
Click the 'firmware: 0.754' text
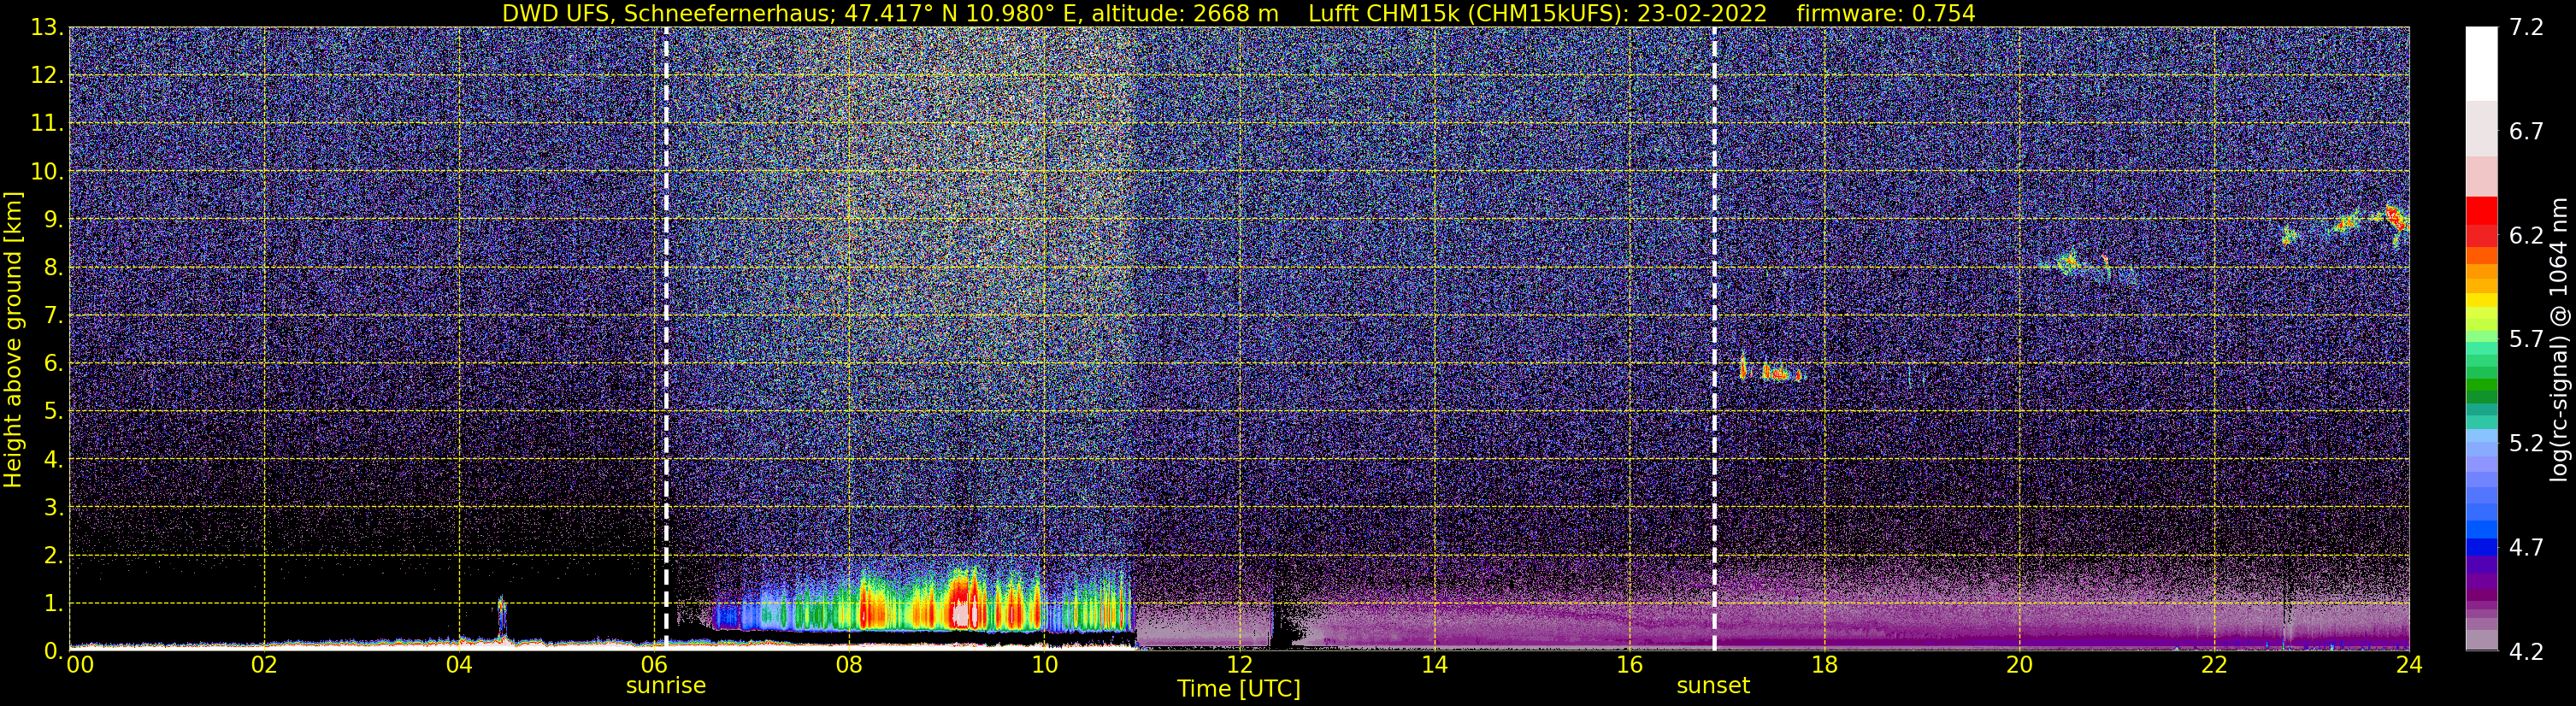(1886, 13)
